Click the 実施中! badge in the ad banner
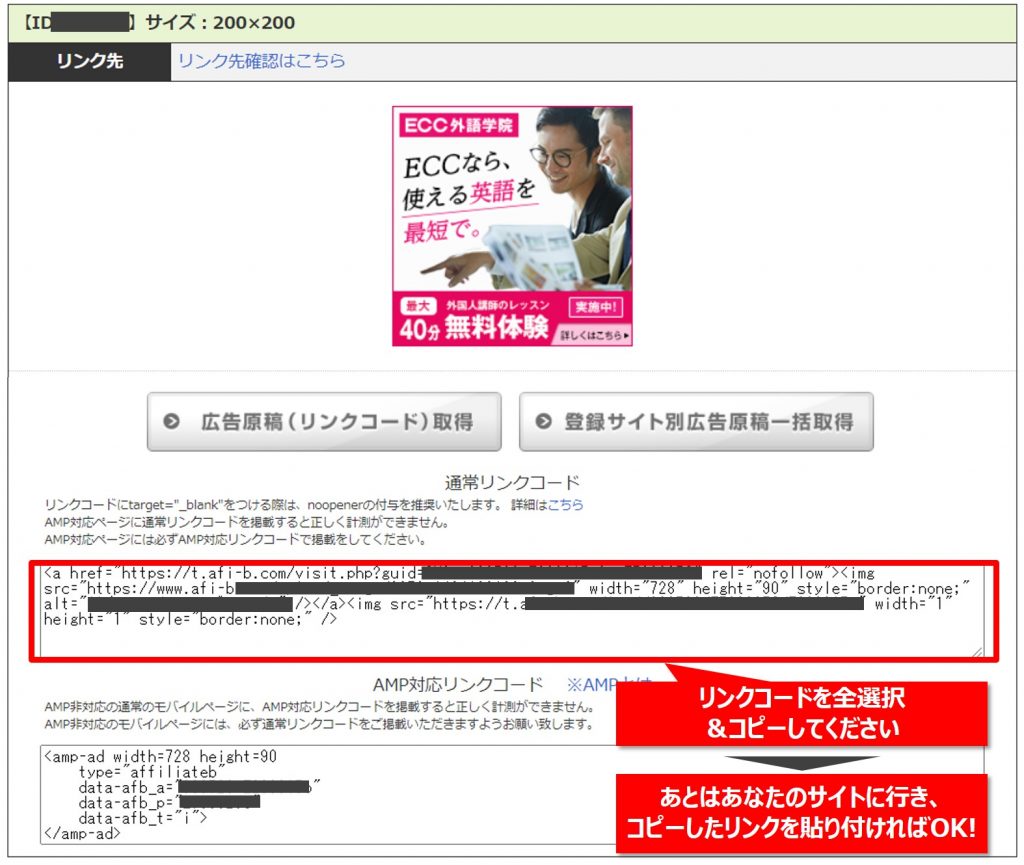Viewport: 1024px width, 865px height. 597,306
